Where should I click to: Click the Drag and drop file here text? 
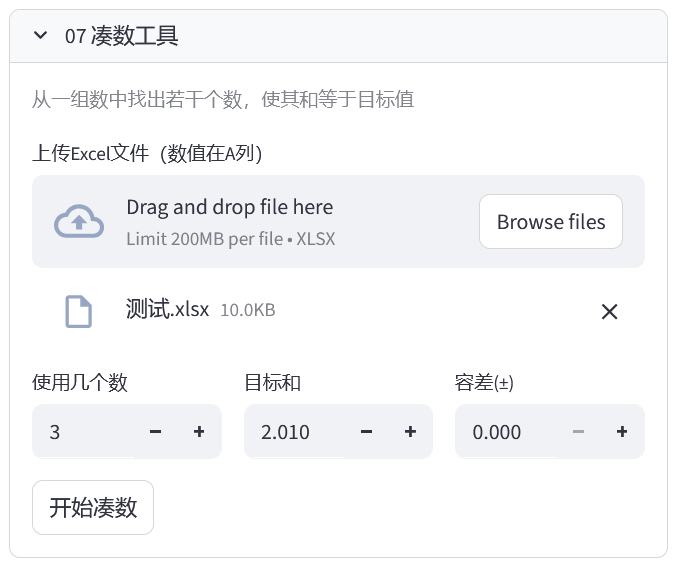tap(229, 207)
